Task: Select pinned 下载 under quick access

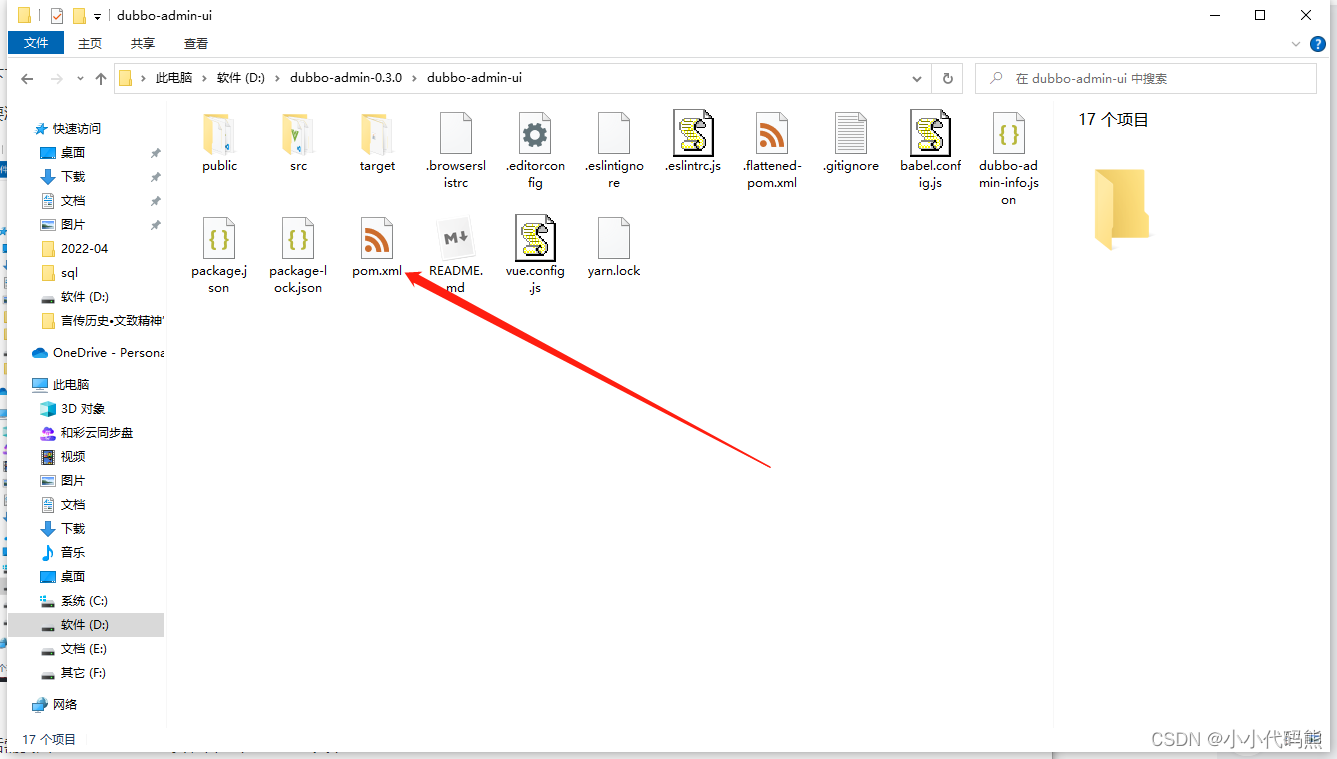Action: click(x=73, y=176)
